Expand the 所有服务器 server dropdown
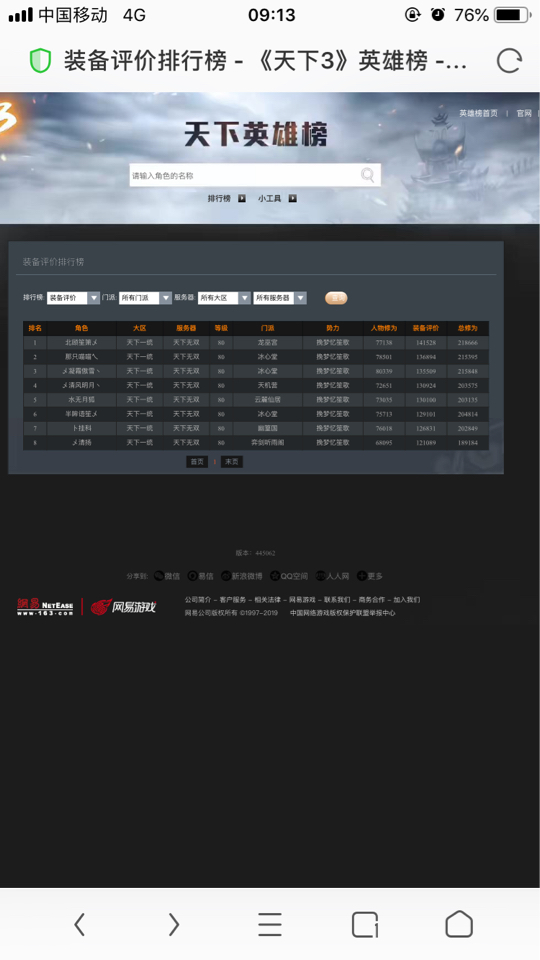This screenshot has height=960, width=540. tap(280, 298)
